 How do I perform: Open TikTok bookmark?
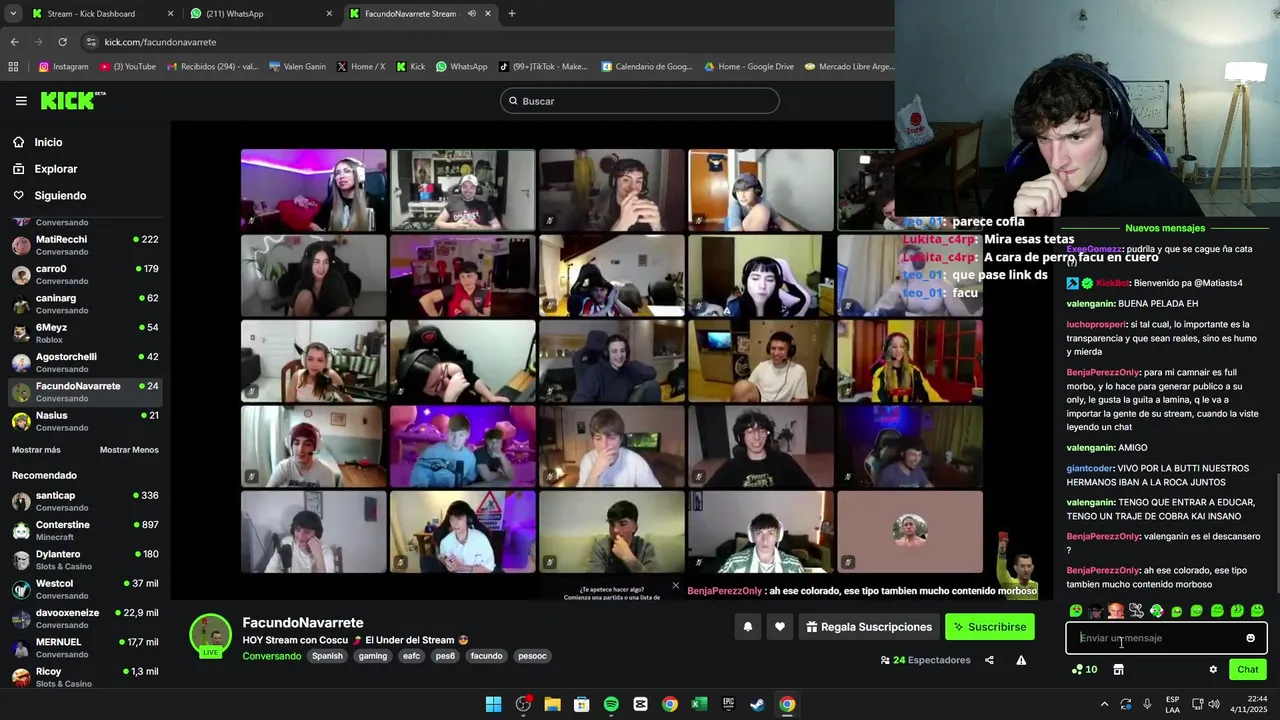point(543,67)
